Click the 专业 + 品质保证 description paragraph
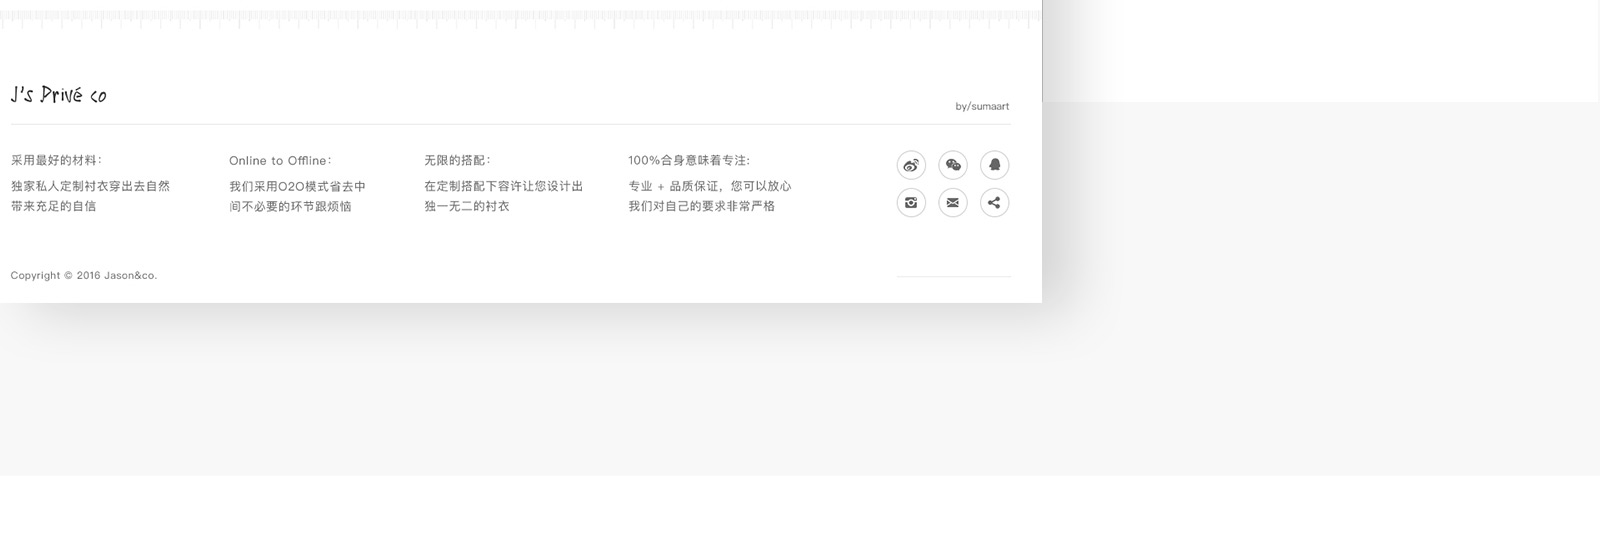Image resolution: width=1600 pixels, height=540 pixels. tap(709, 196)
